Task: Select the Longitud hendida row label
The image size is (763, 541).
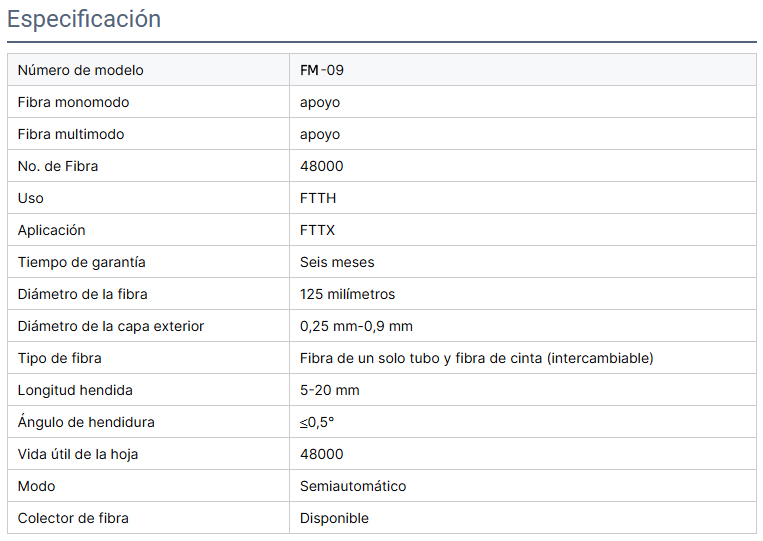Action: pyautogui.click(x=75, y=390)
